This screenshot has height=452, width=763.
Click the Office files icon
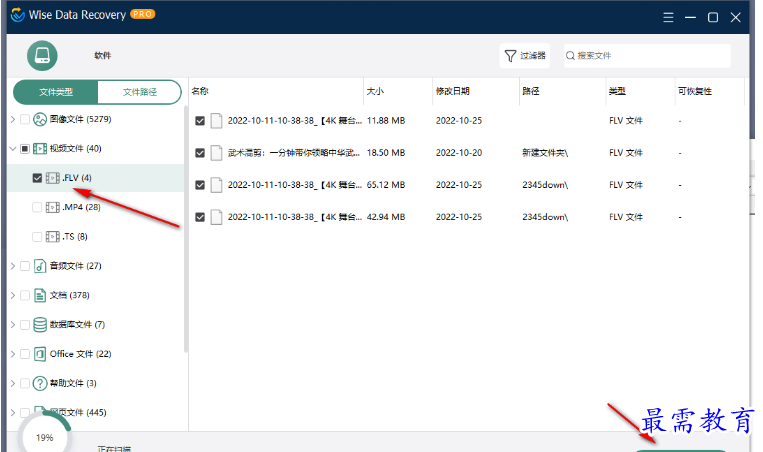tap(40, 354)
